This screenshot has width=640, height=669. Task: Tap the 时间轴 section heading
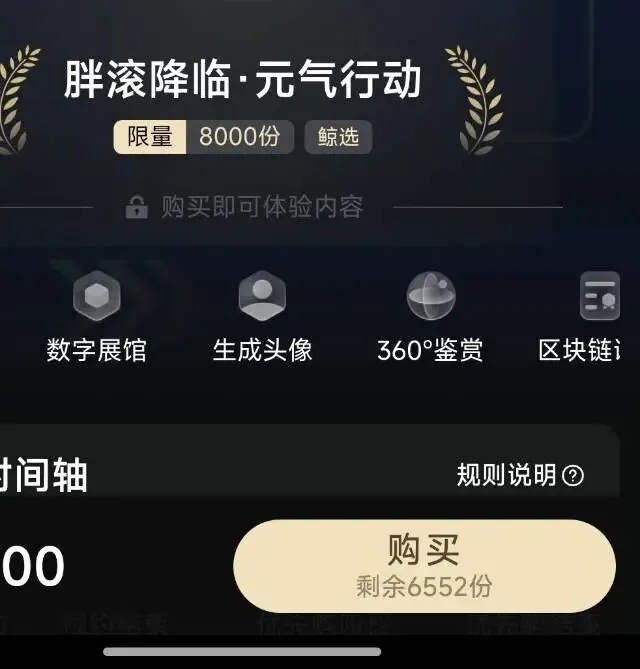44,475
